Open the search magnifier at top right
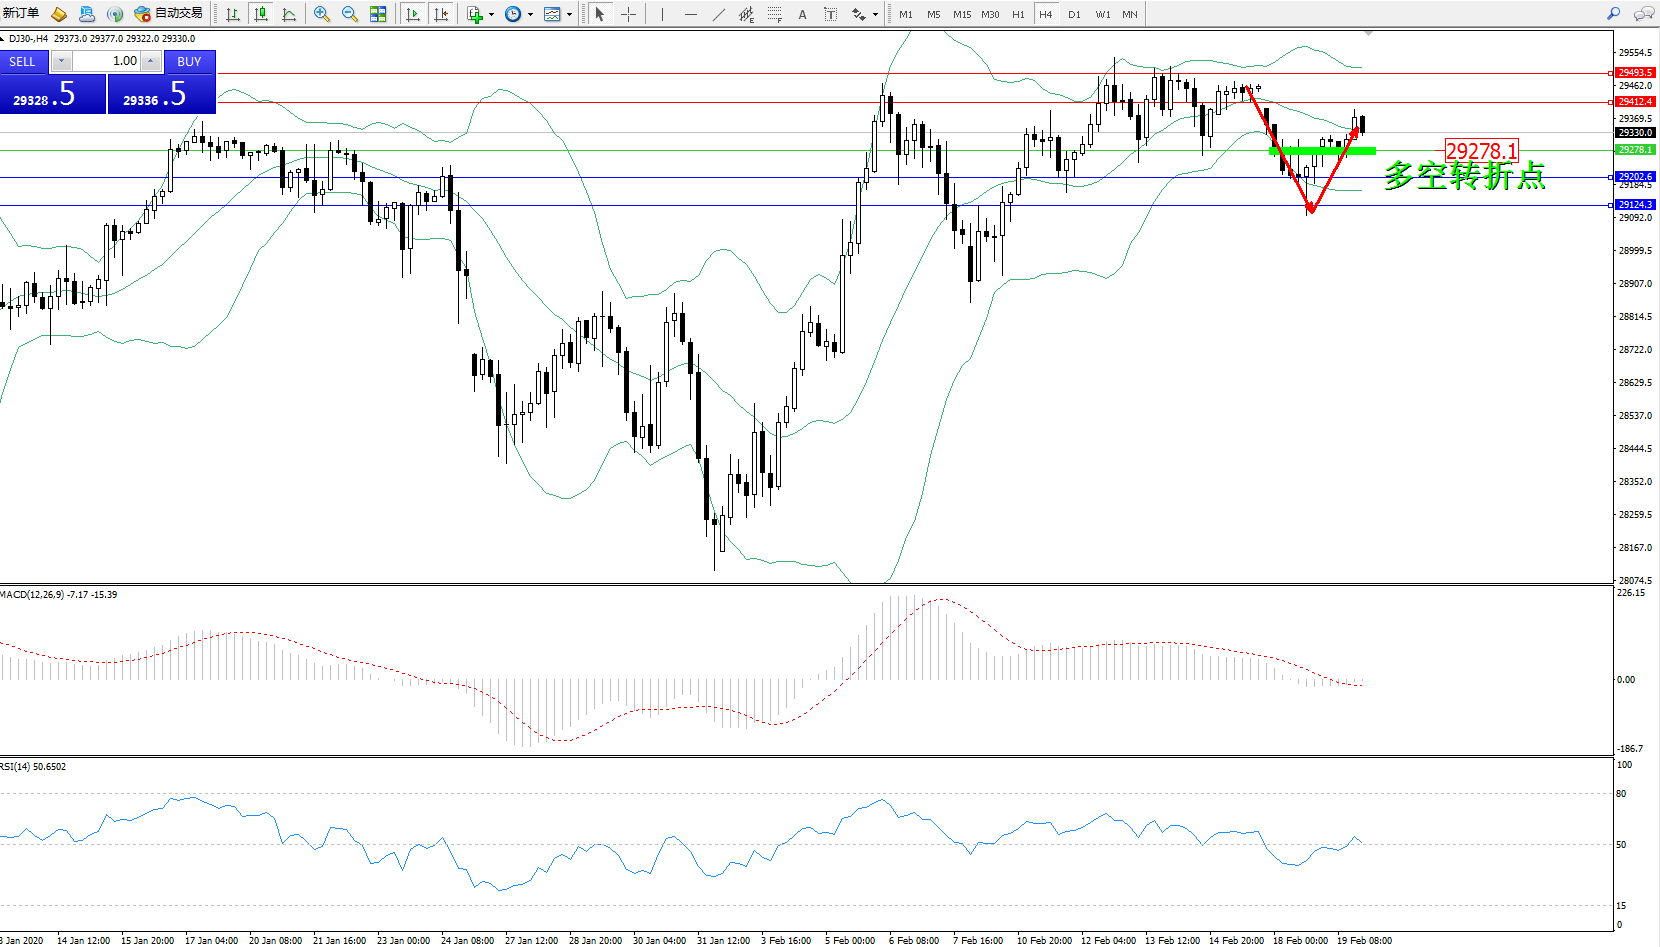1660x947 pixels. [x=1613, y=13]
